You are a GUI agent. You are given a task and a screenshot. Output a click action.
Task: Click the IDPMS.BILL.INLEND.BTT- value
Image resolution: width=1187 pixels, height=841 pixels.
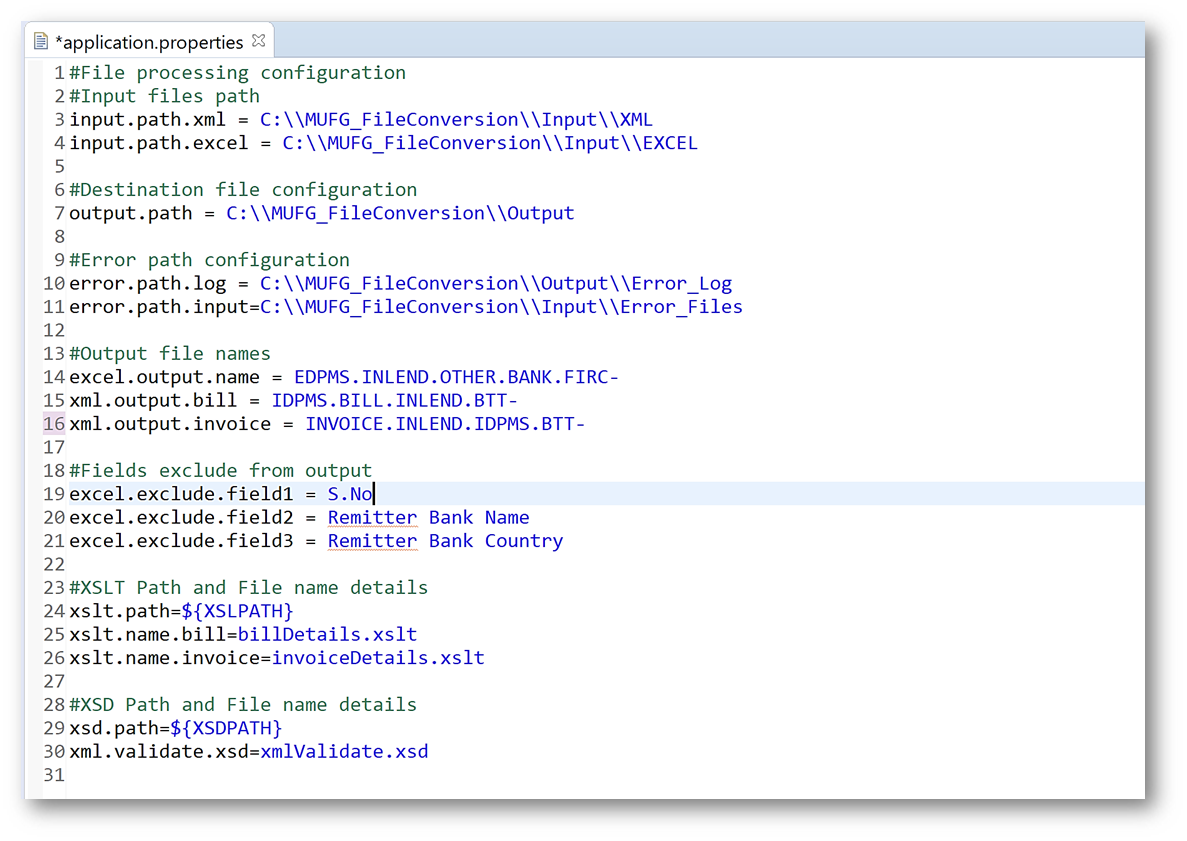coord(394,401)
